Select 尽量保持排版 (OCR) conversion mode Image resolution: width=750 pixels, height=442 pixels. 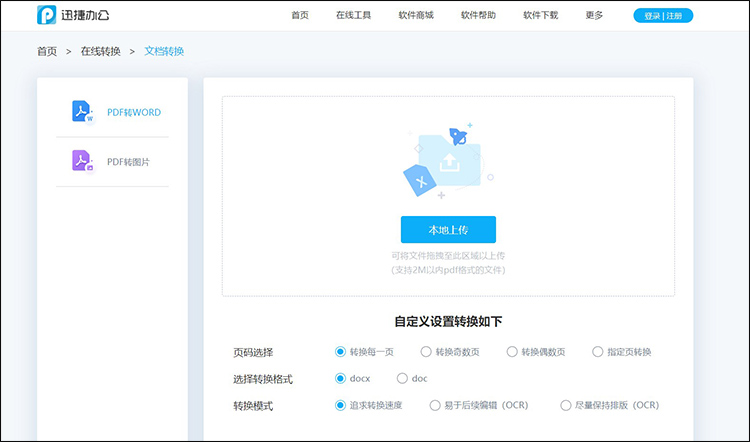610,405
